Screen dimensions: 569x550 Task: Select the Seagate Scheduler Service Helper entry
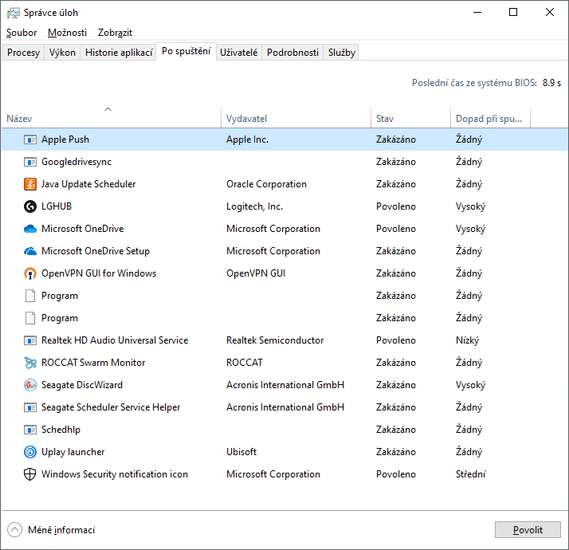coord(111,407)
